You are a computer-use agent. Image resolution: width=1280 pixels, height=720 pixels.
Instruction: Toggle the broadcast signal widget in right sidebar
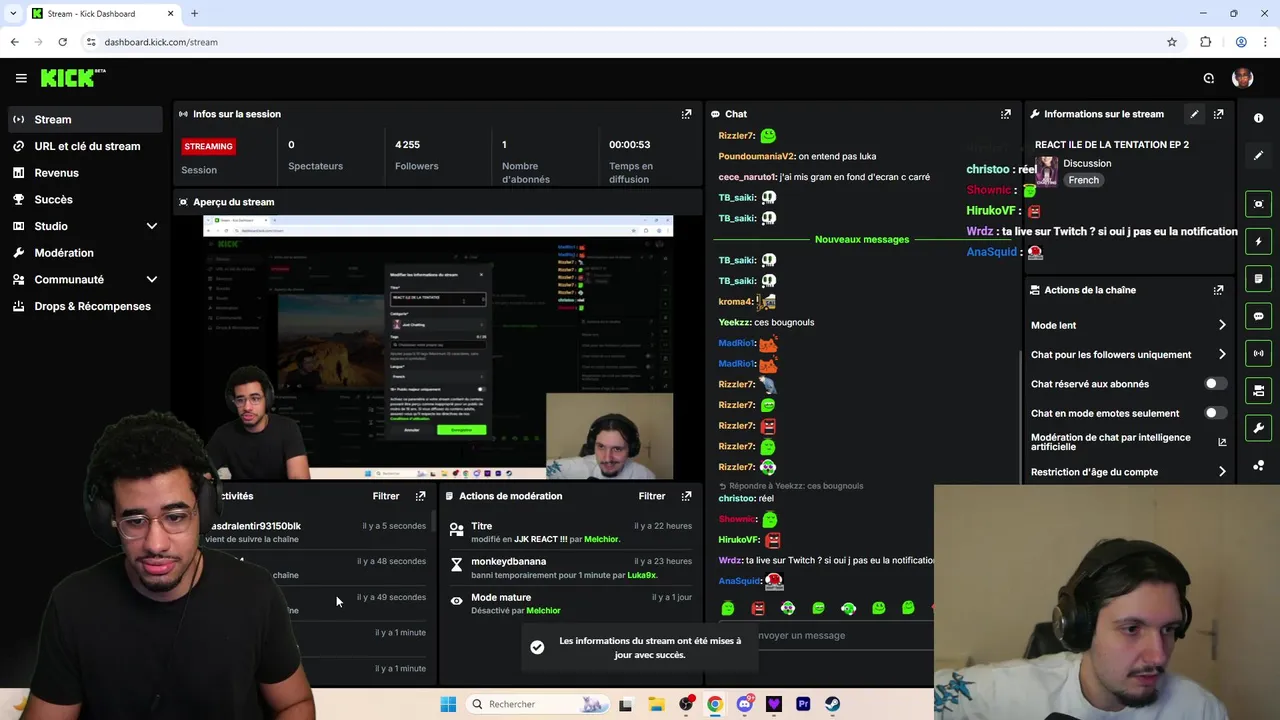[1258, 353]
